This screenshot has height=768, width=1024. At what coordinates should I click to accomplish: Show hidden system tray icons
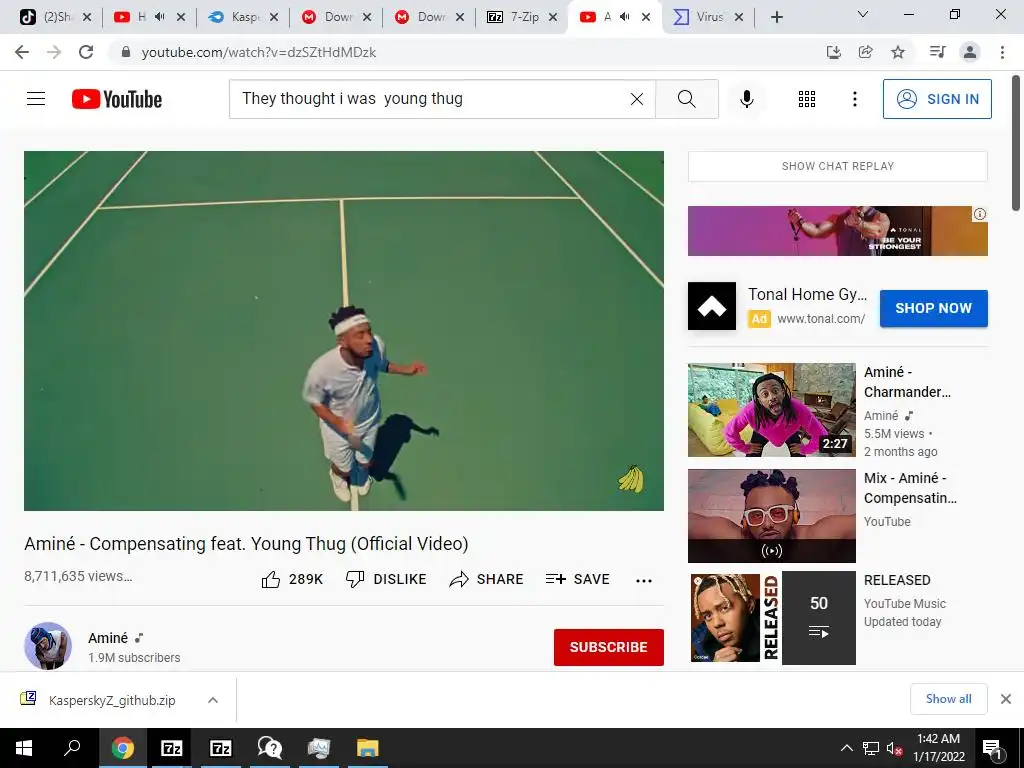846,748
